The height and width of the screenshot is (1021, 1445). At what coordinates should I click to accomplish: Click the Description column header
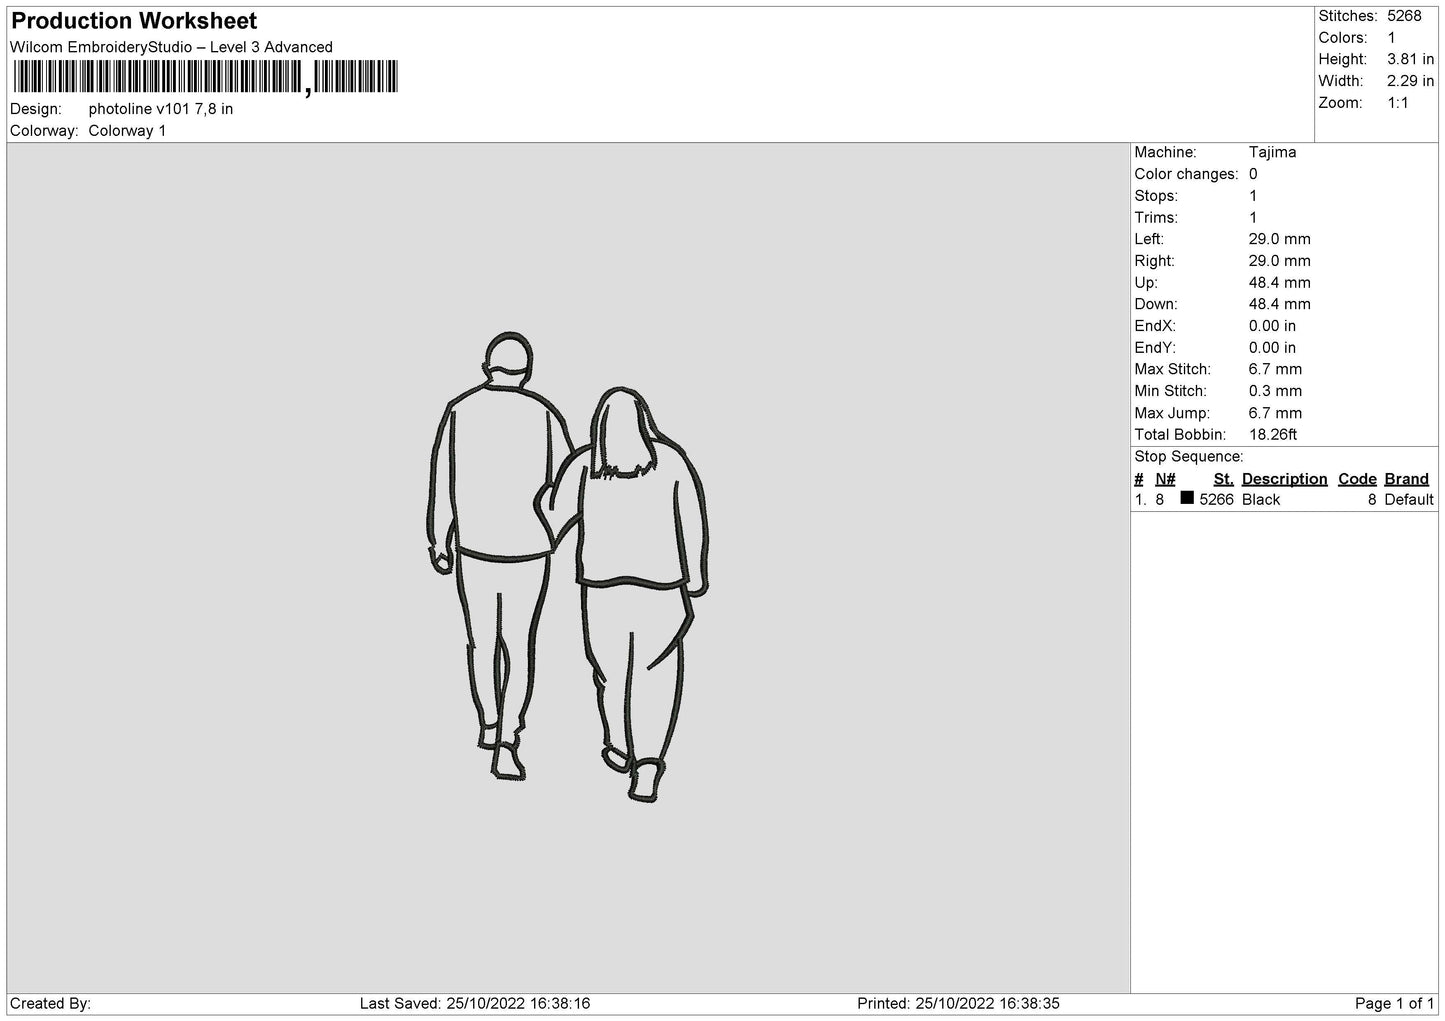[1284, 479]
